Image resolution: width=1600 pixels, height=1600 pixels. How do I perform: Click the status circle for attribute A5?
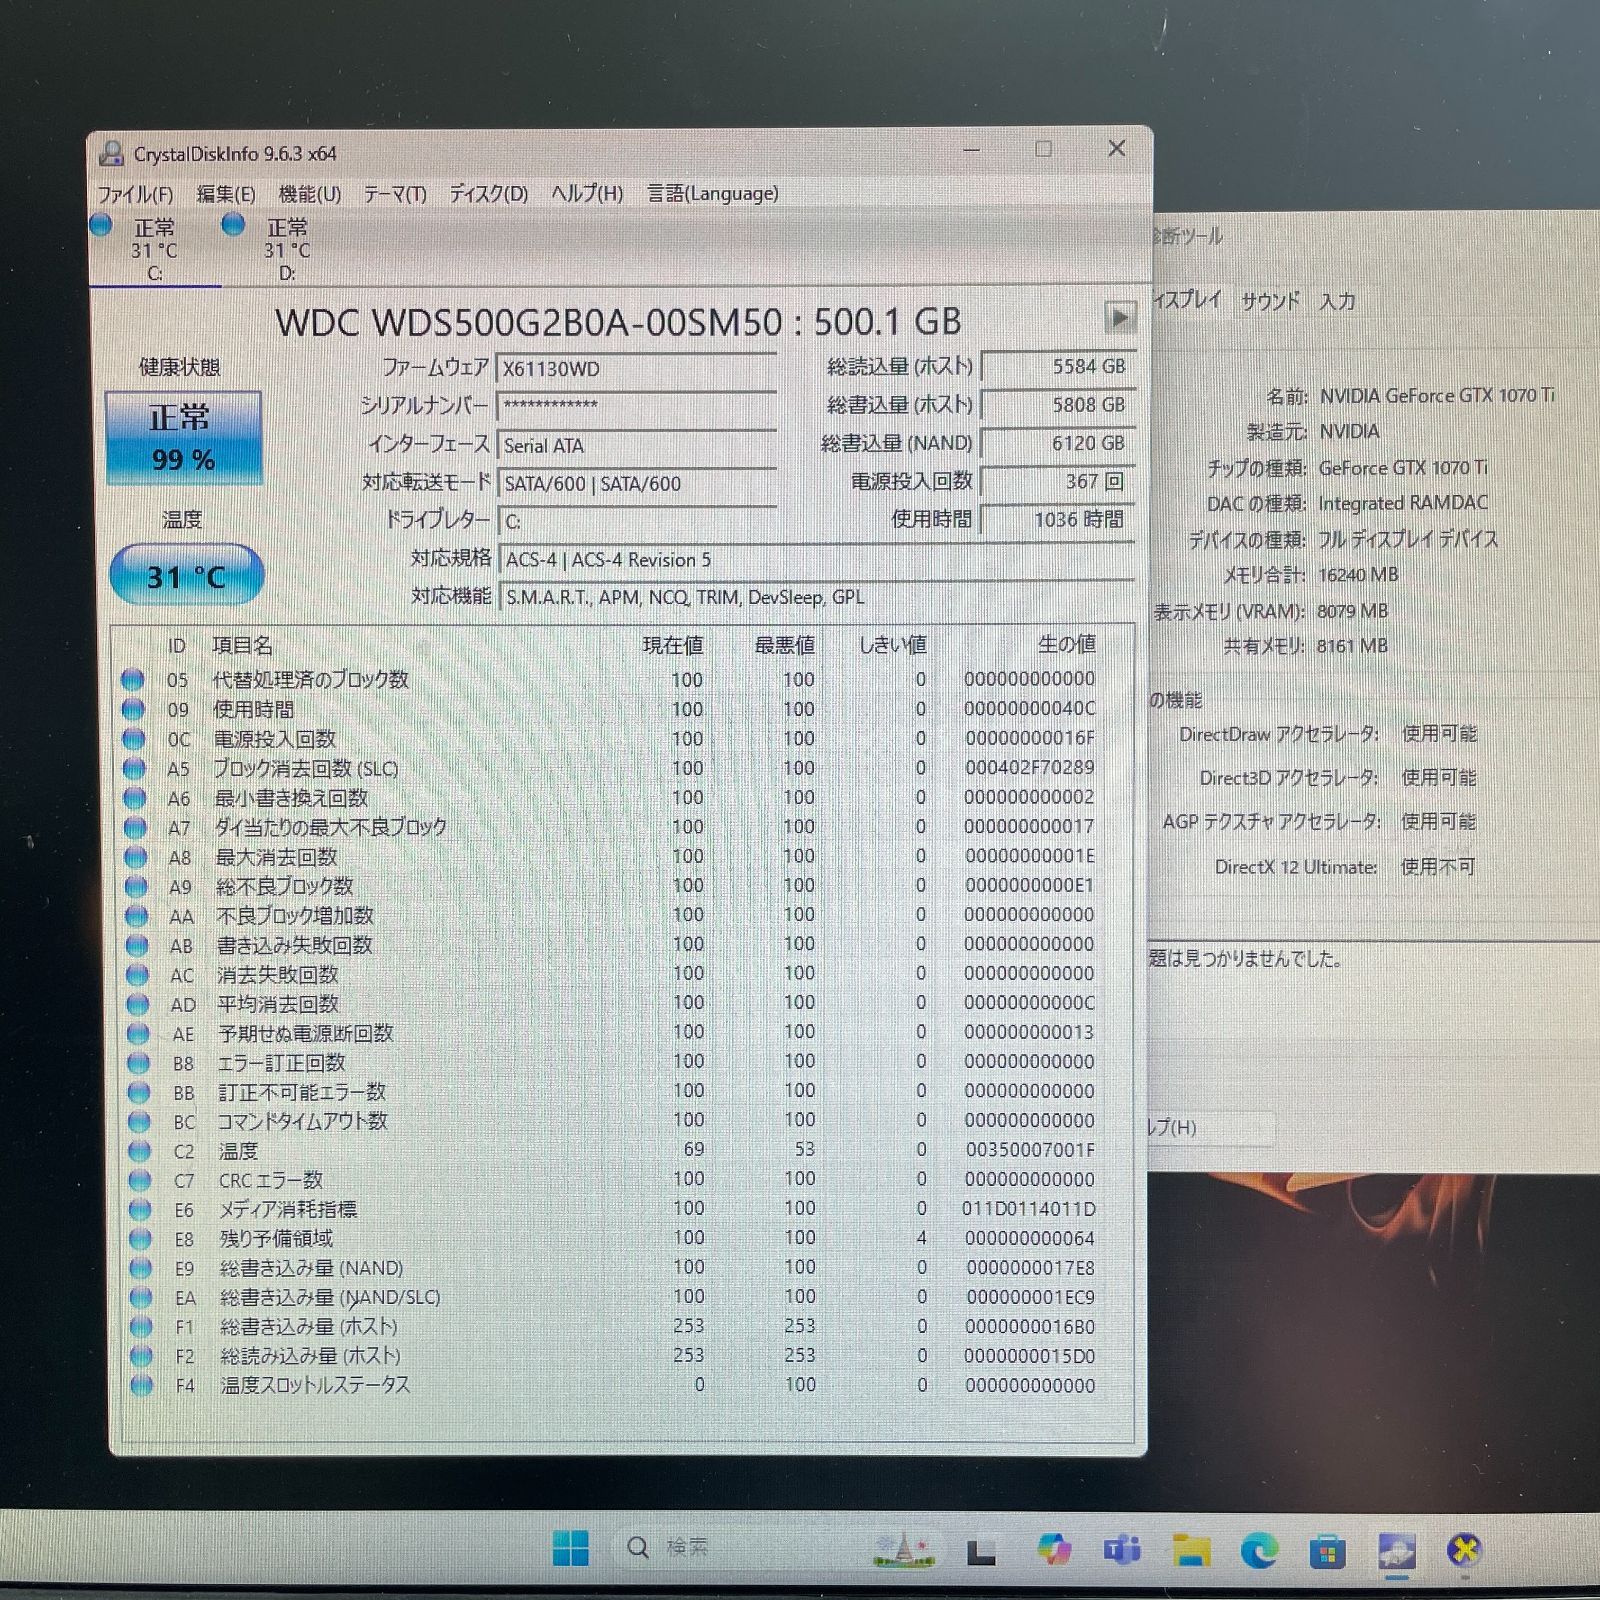pos(134,768)
